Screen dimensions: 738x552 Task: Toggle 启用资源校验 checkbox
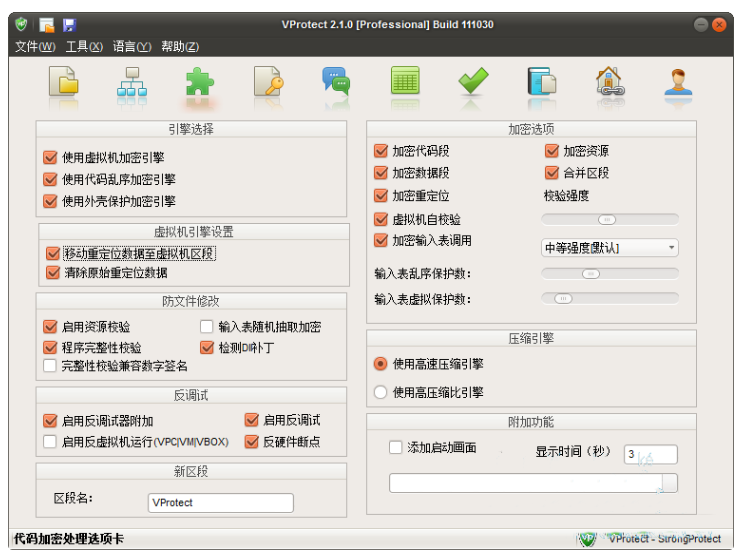coord(50,327)
